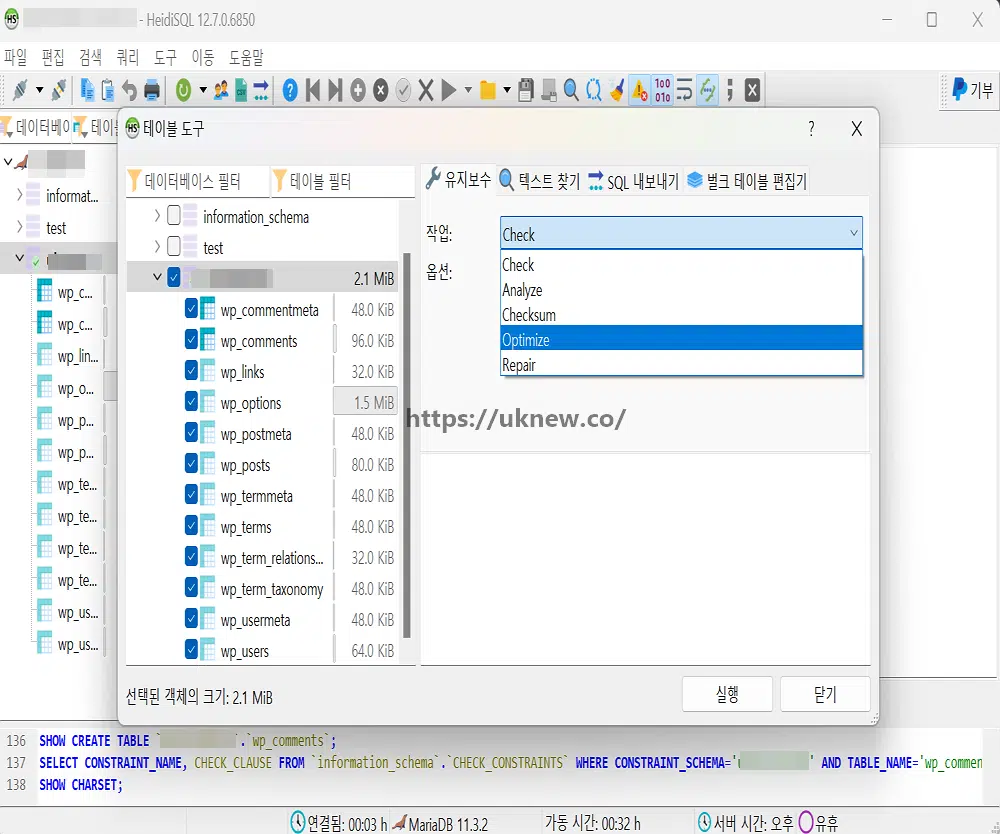Click the blue help question mark icon
The height and width of the screenshot is (834, 1000).
[290, 91]
